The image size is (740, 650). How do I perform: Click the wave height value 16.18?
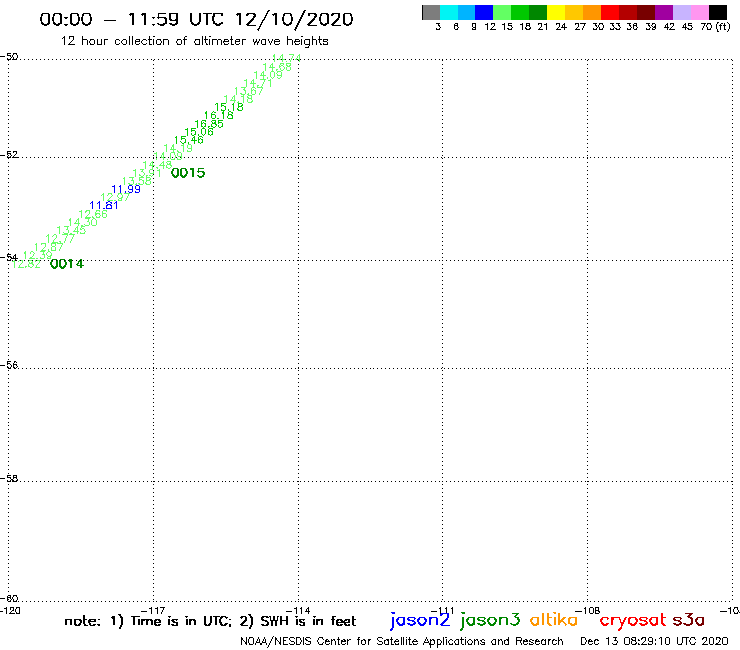[219, 115]
